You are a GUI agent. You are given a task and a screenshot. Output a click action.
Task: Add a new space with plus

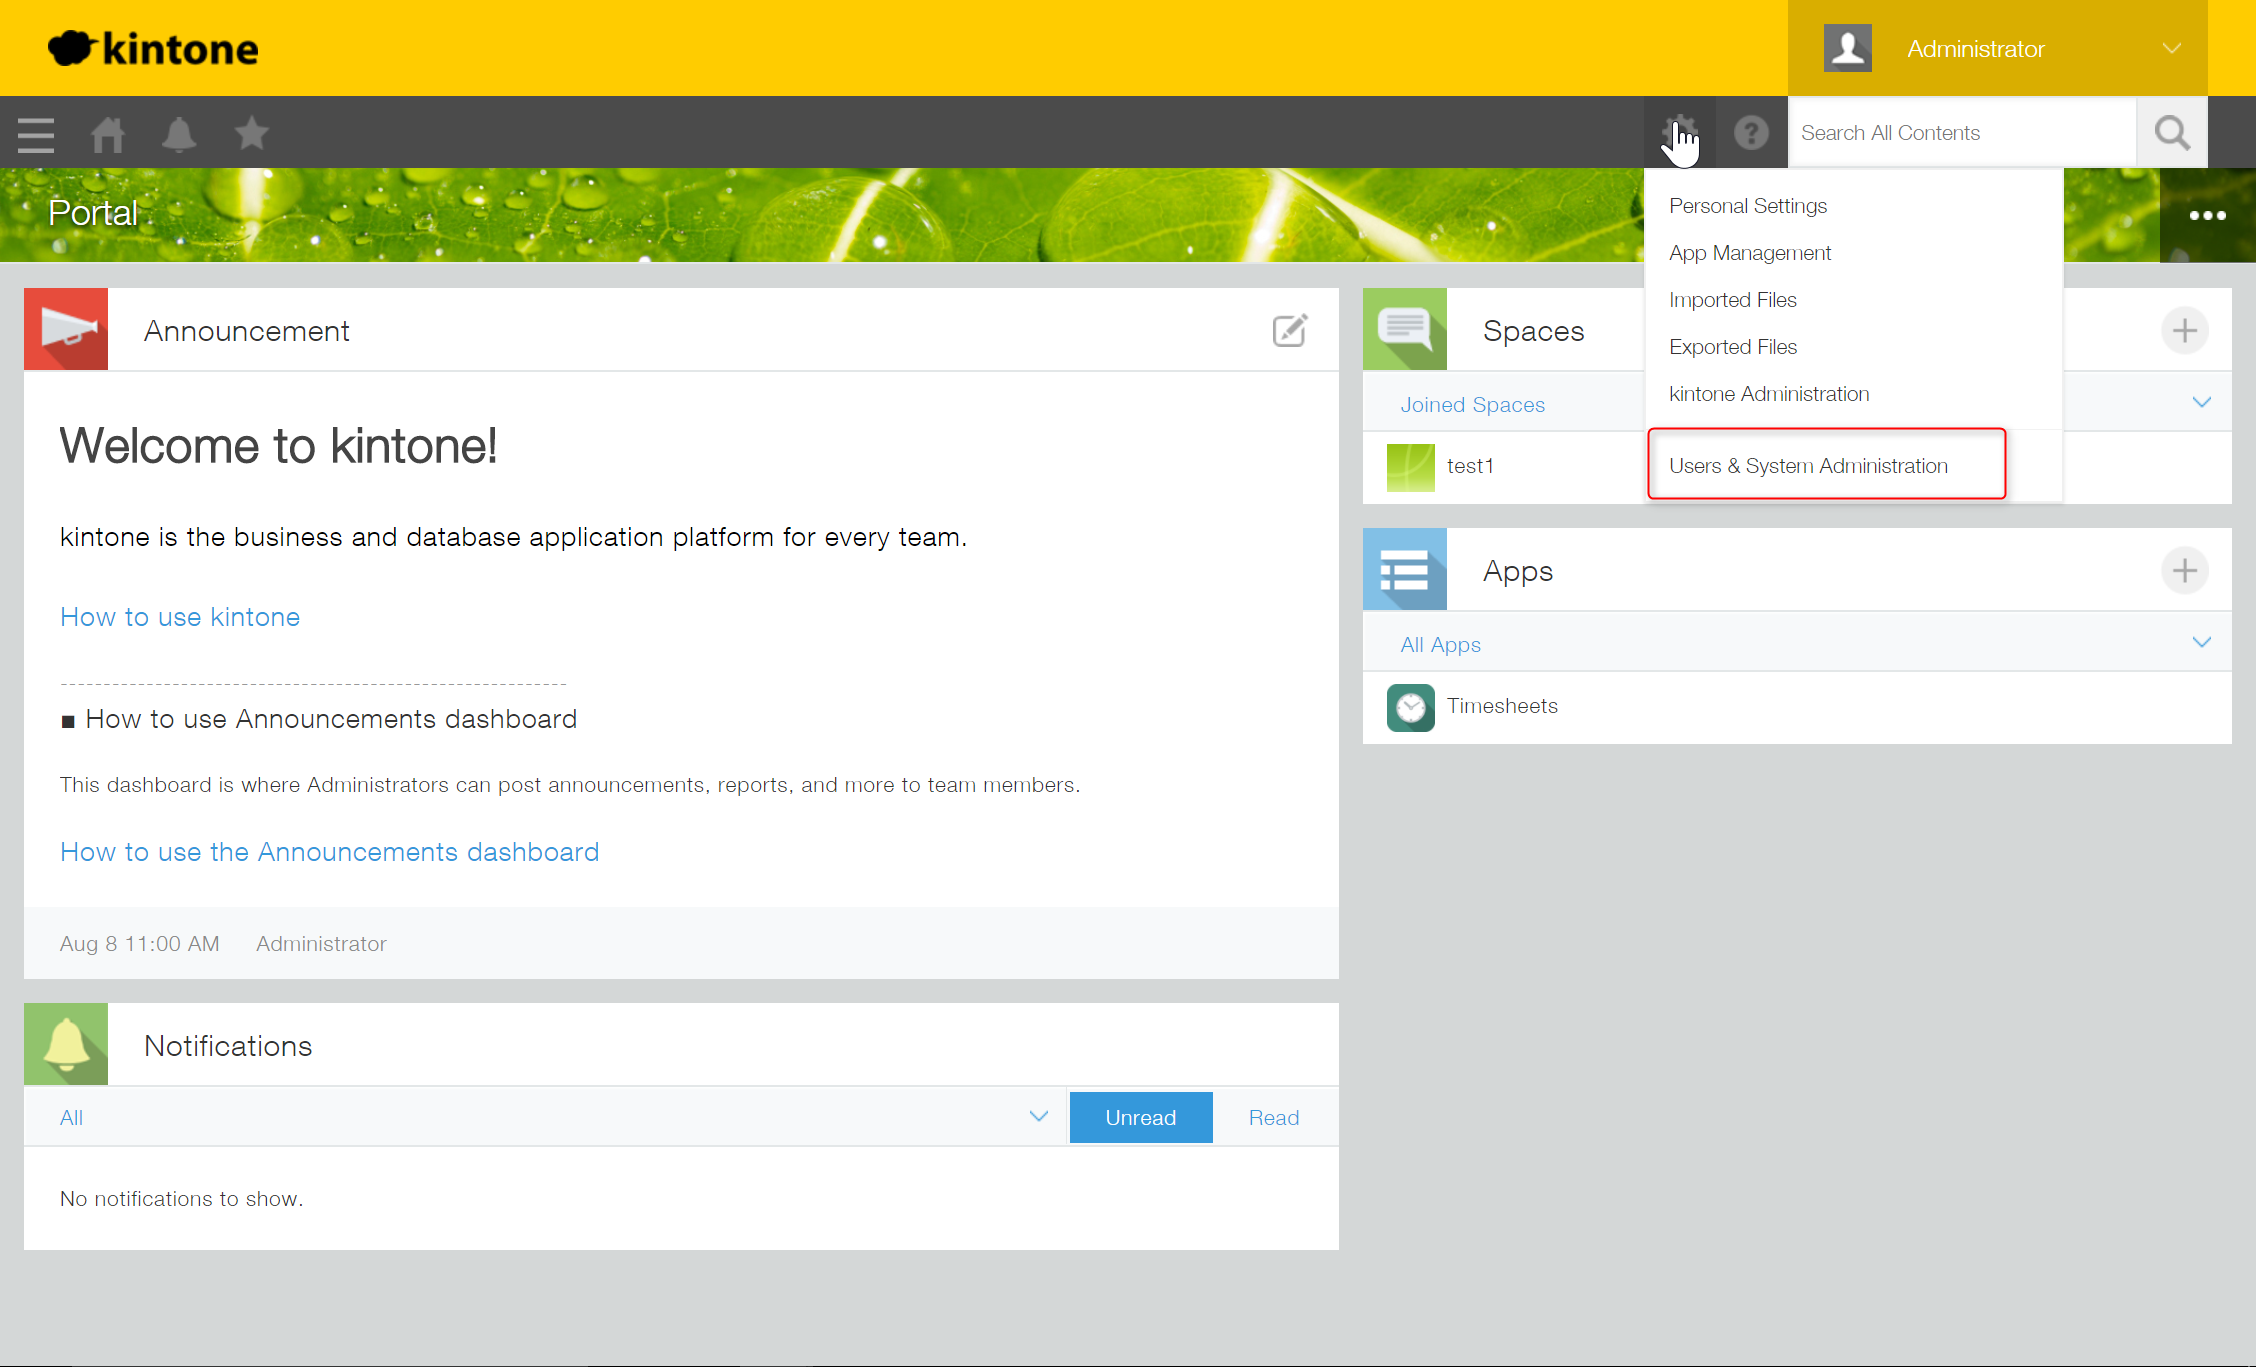(x=2185, y=331)
